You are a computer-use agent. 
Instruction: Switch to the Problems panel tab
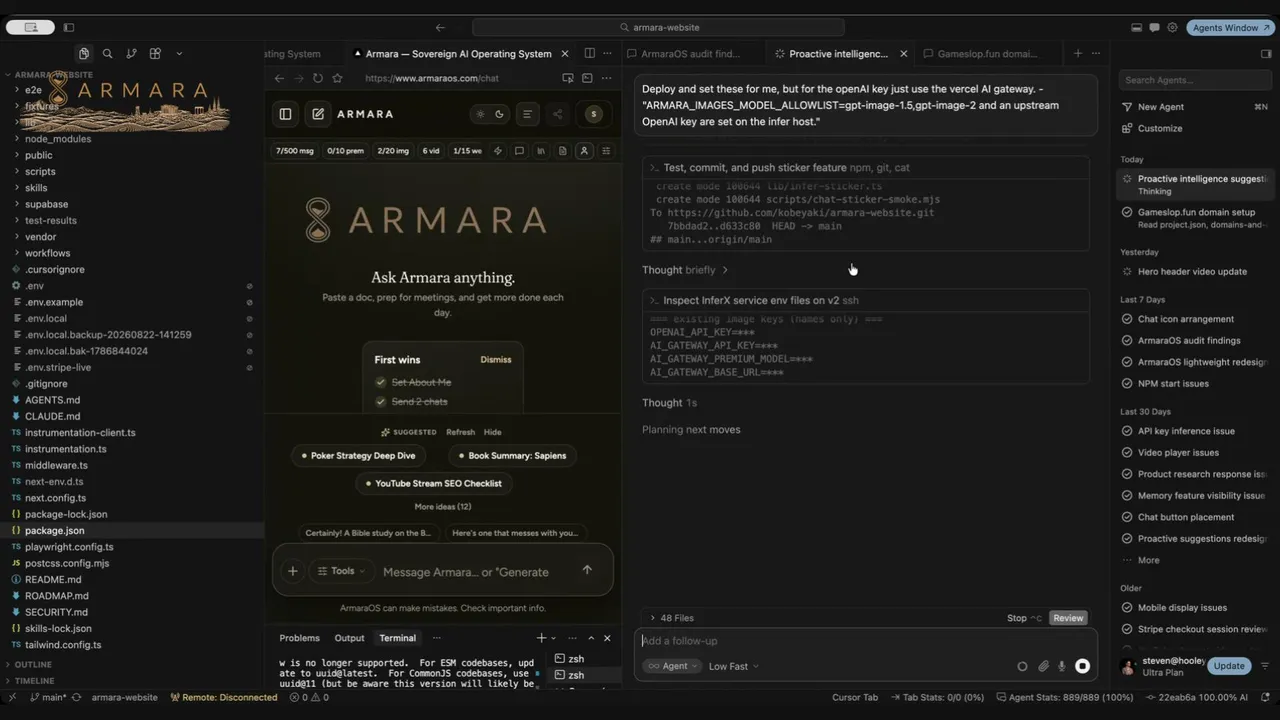(x=299, y=638)
